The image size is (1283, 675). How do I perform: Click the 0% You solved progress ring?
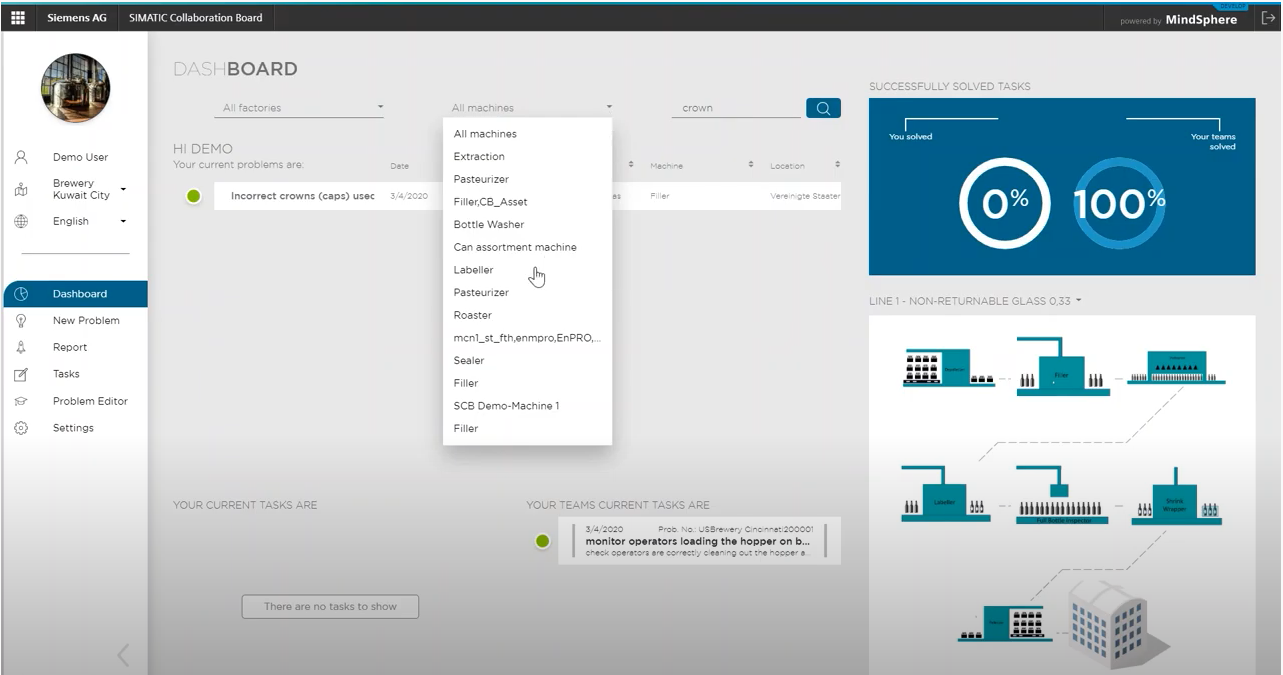(1005, 203)
